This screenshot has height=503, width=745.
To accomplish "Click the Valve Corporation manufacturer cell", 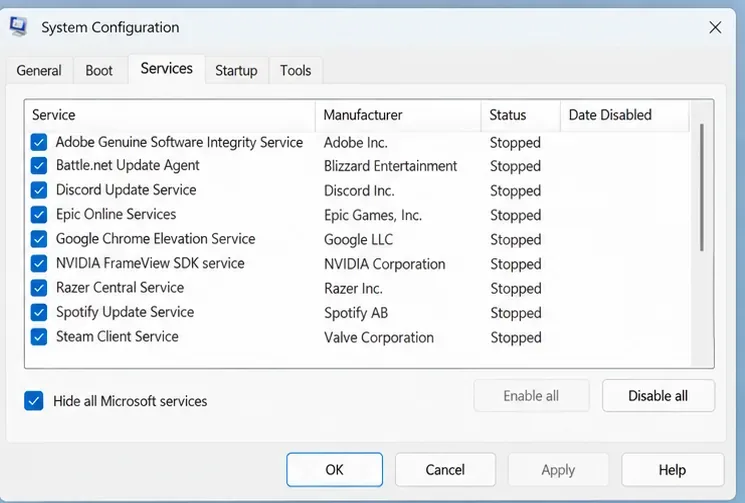I will pos(379,338).
